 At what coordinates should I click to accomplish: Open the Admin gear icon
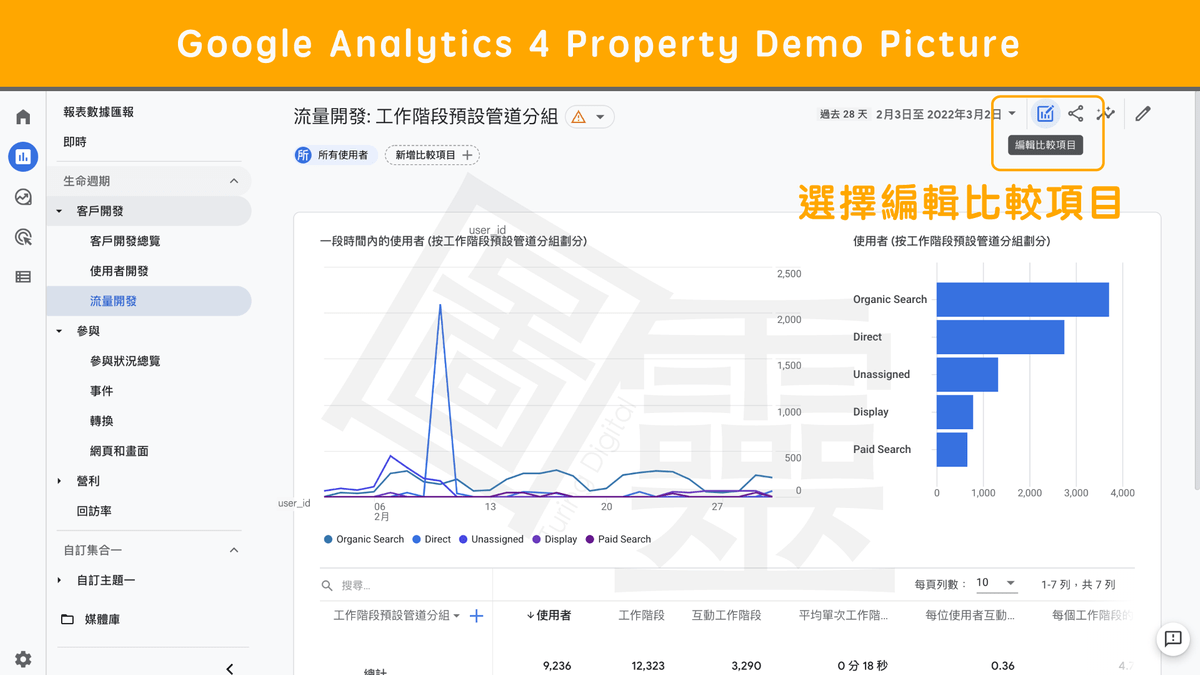[23, 659]
